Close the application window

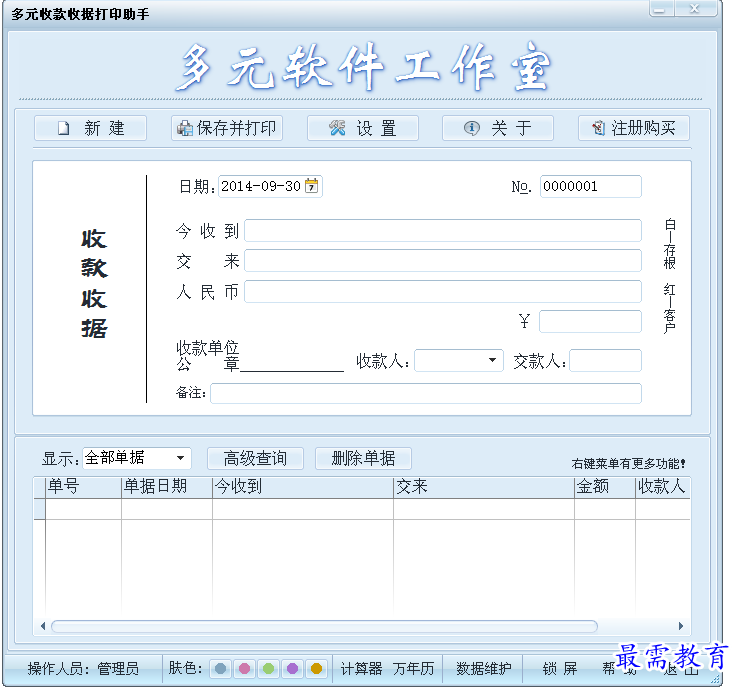(696, 9)
